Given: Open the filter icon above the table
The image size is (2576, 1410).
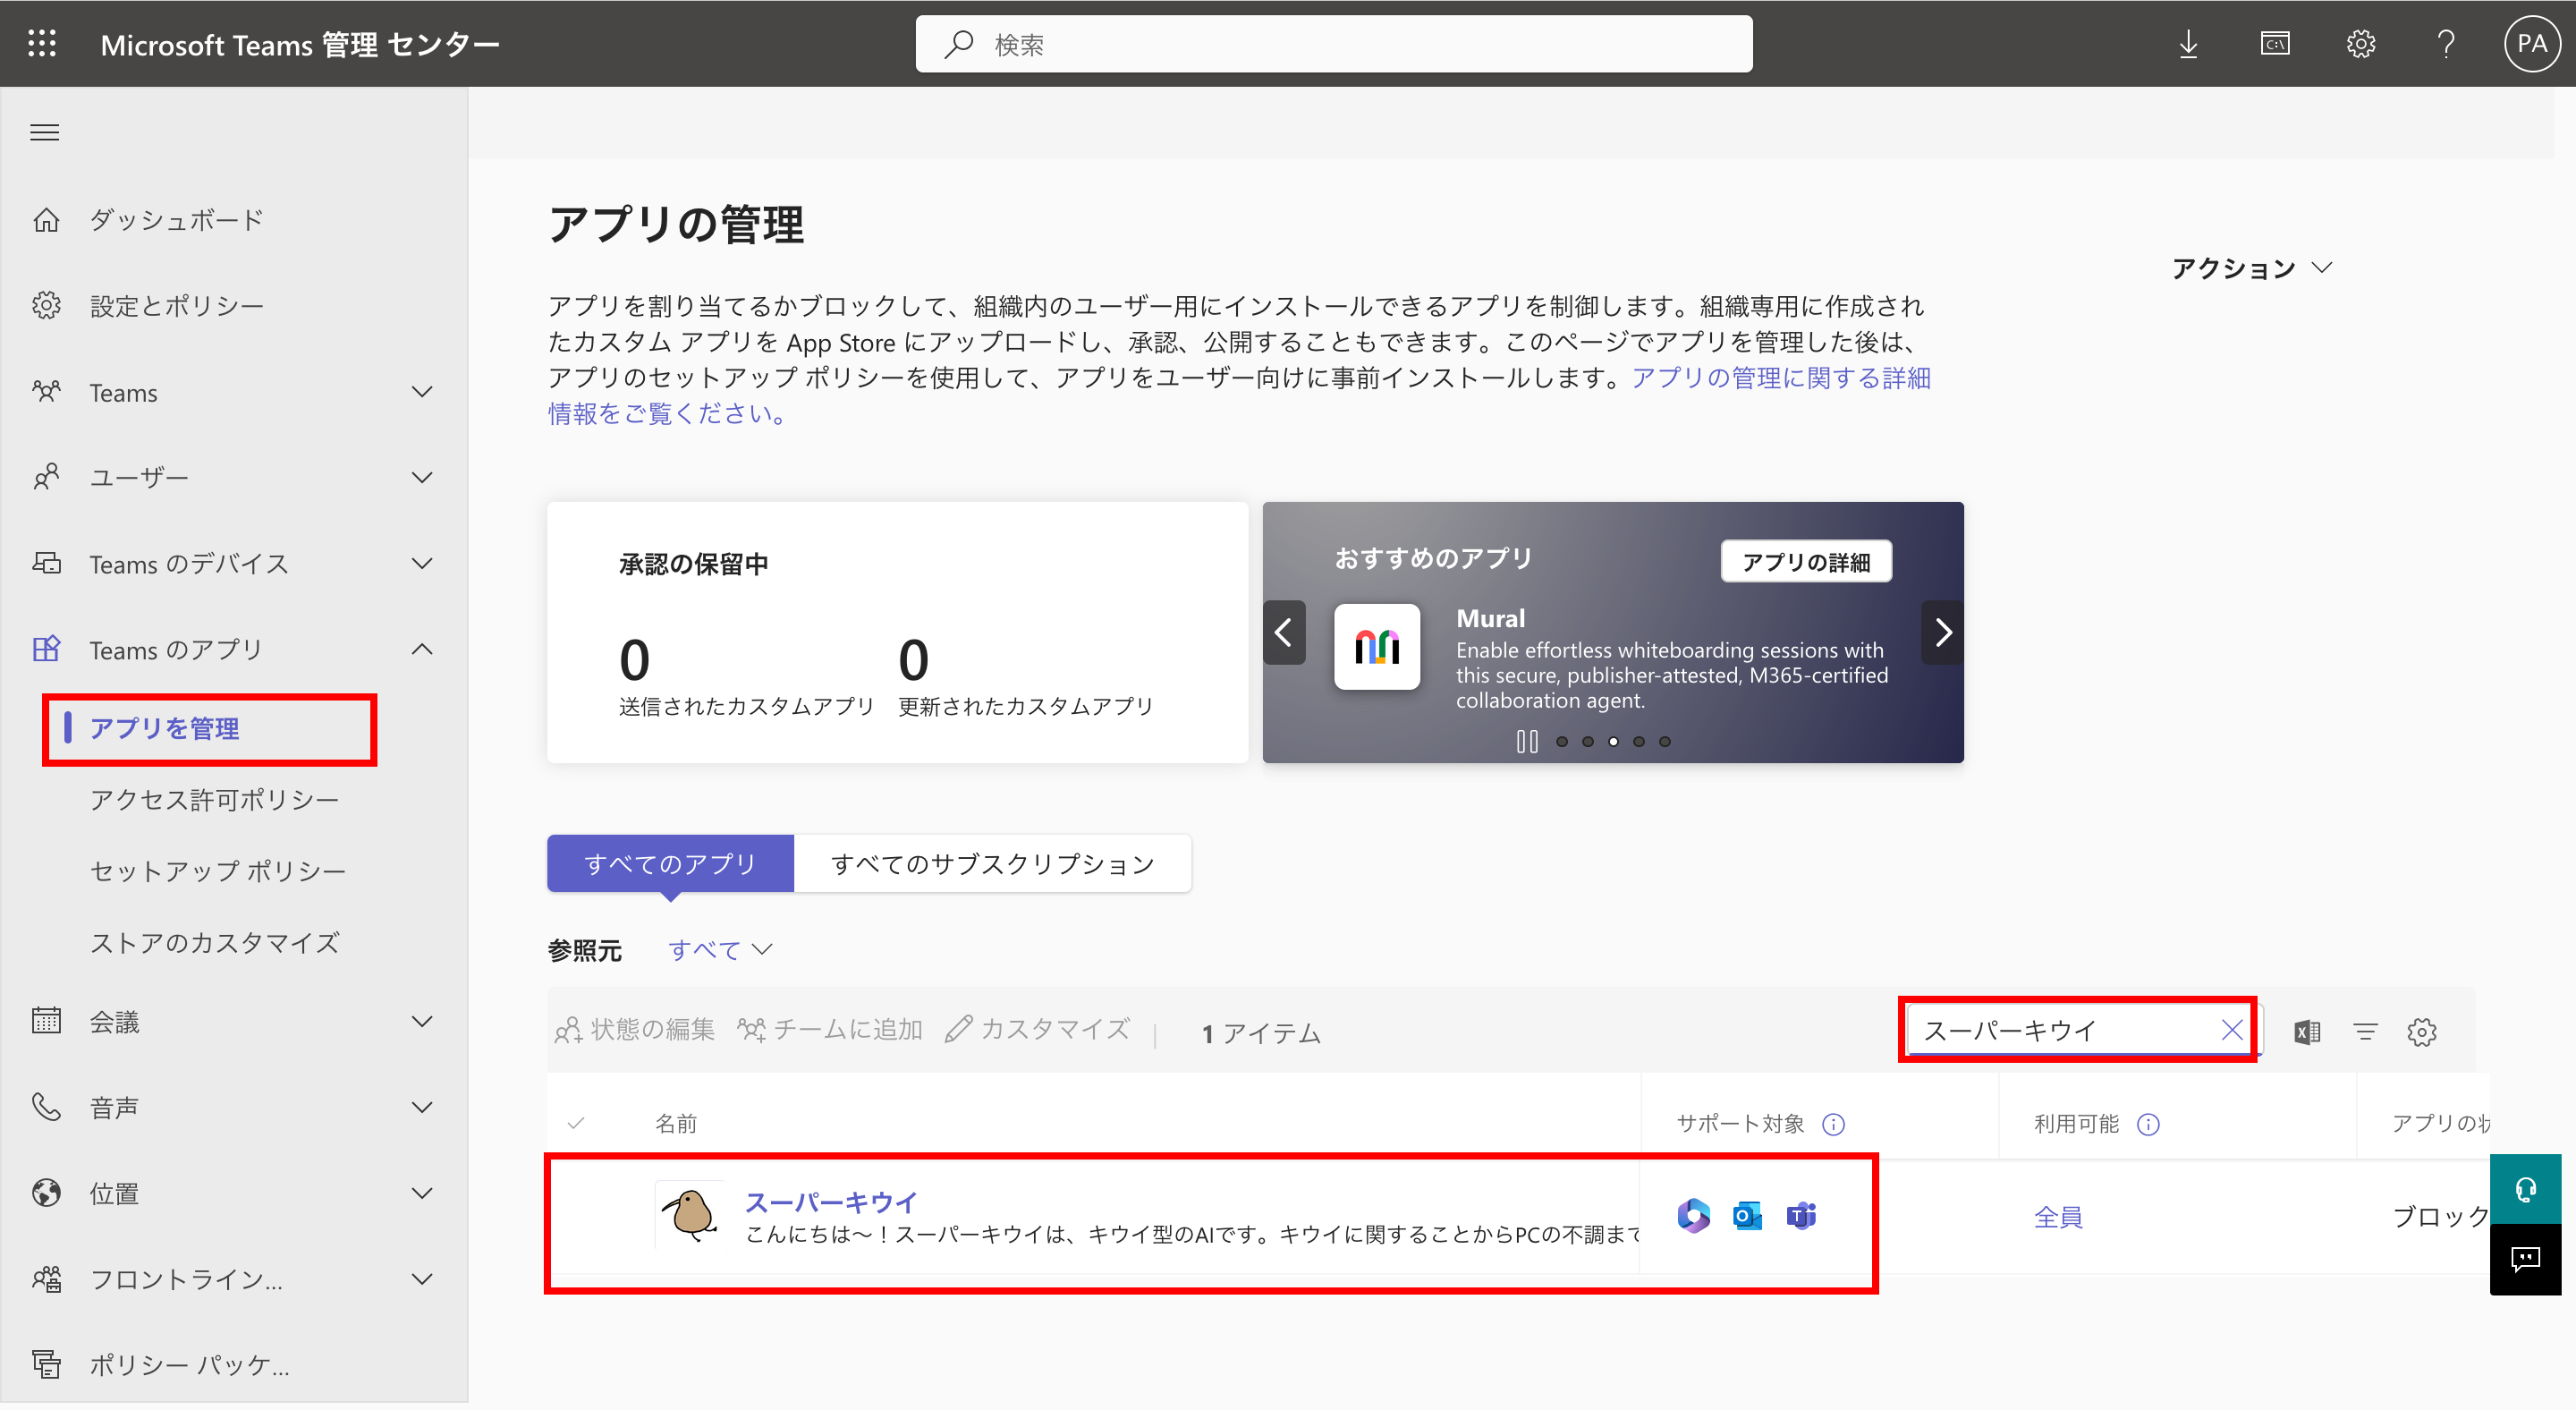Looking at the screenshot, I should (2365, 1031).
